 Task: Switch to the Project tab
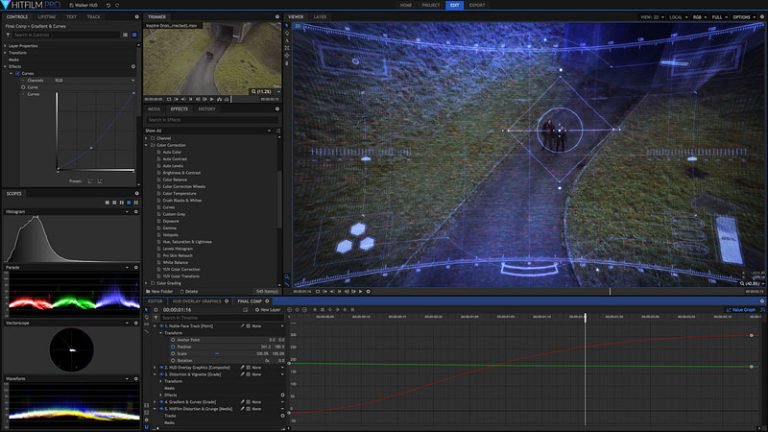pos(431,5)
